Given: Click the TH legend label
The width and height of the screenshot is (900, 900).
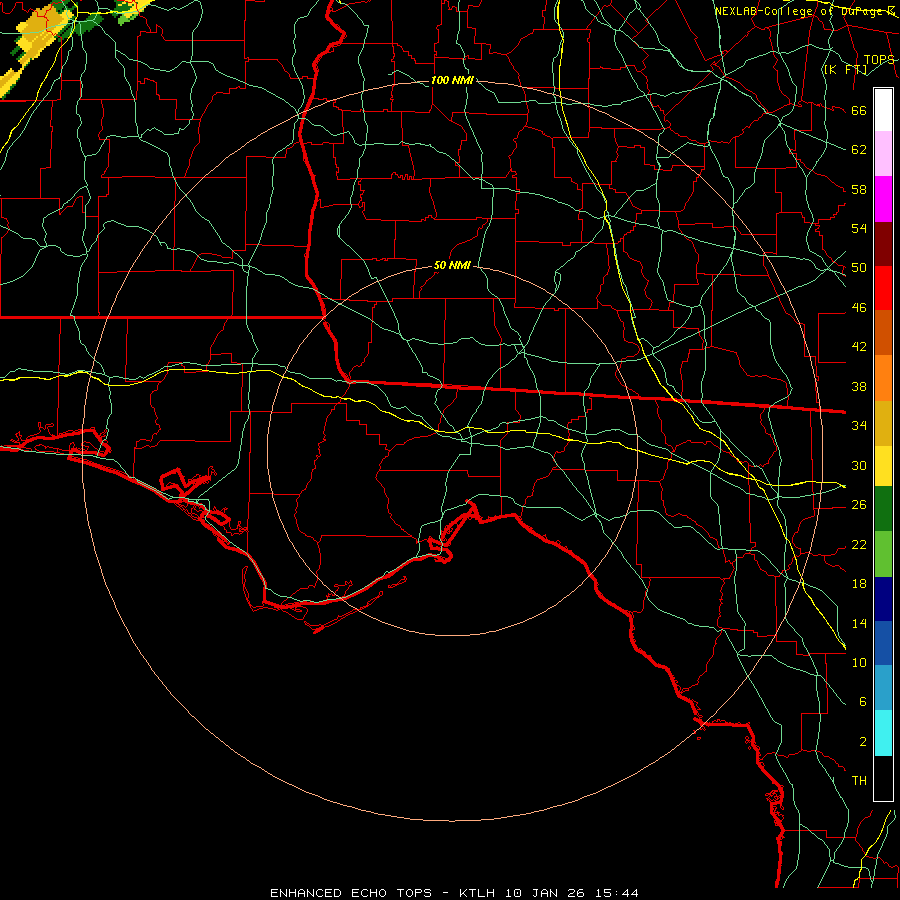Looking at the screenshot, I should (859, 781).
